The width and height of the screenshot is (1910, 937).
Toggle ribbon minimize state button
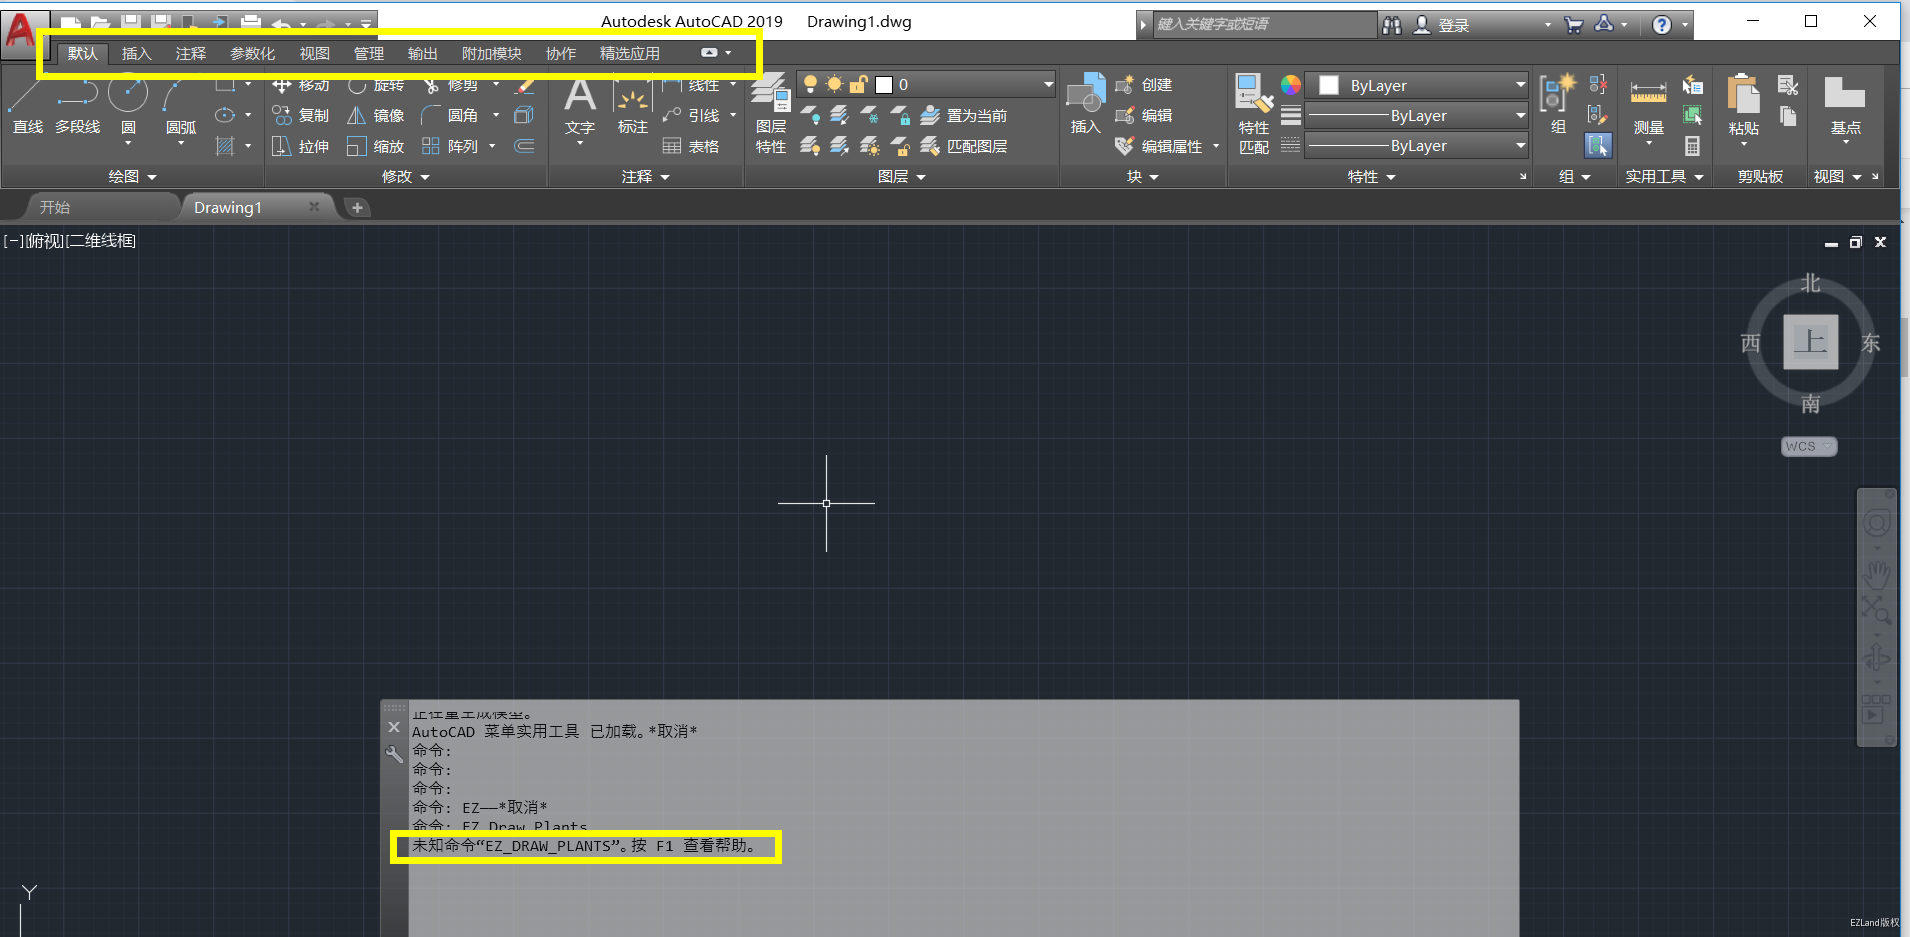point(709,53)
